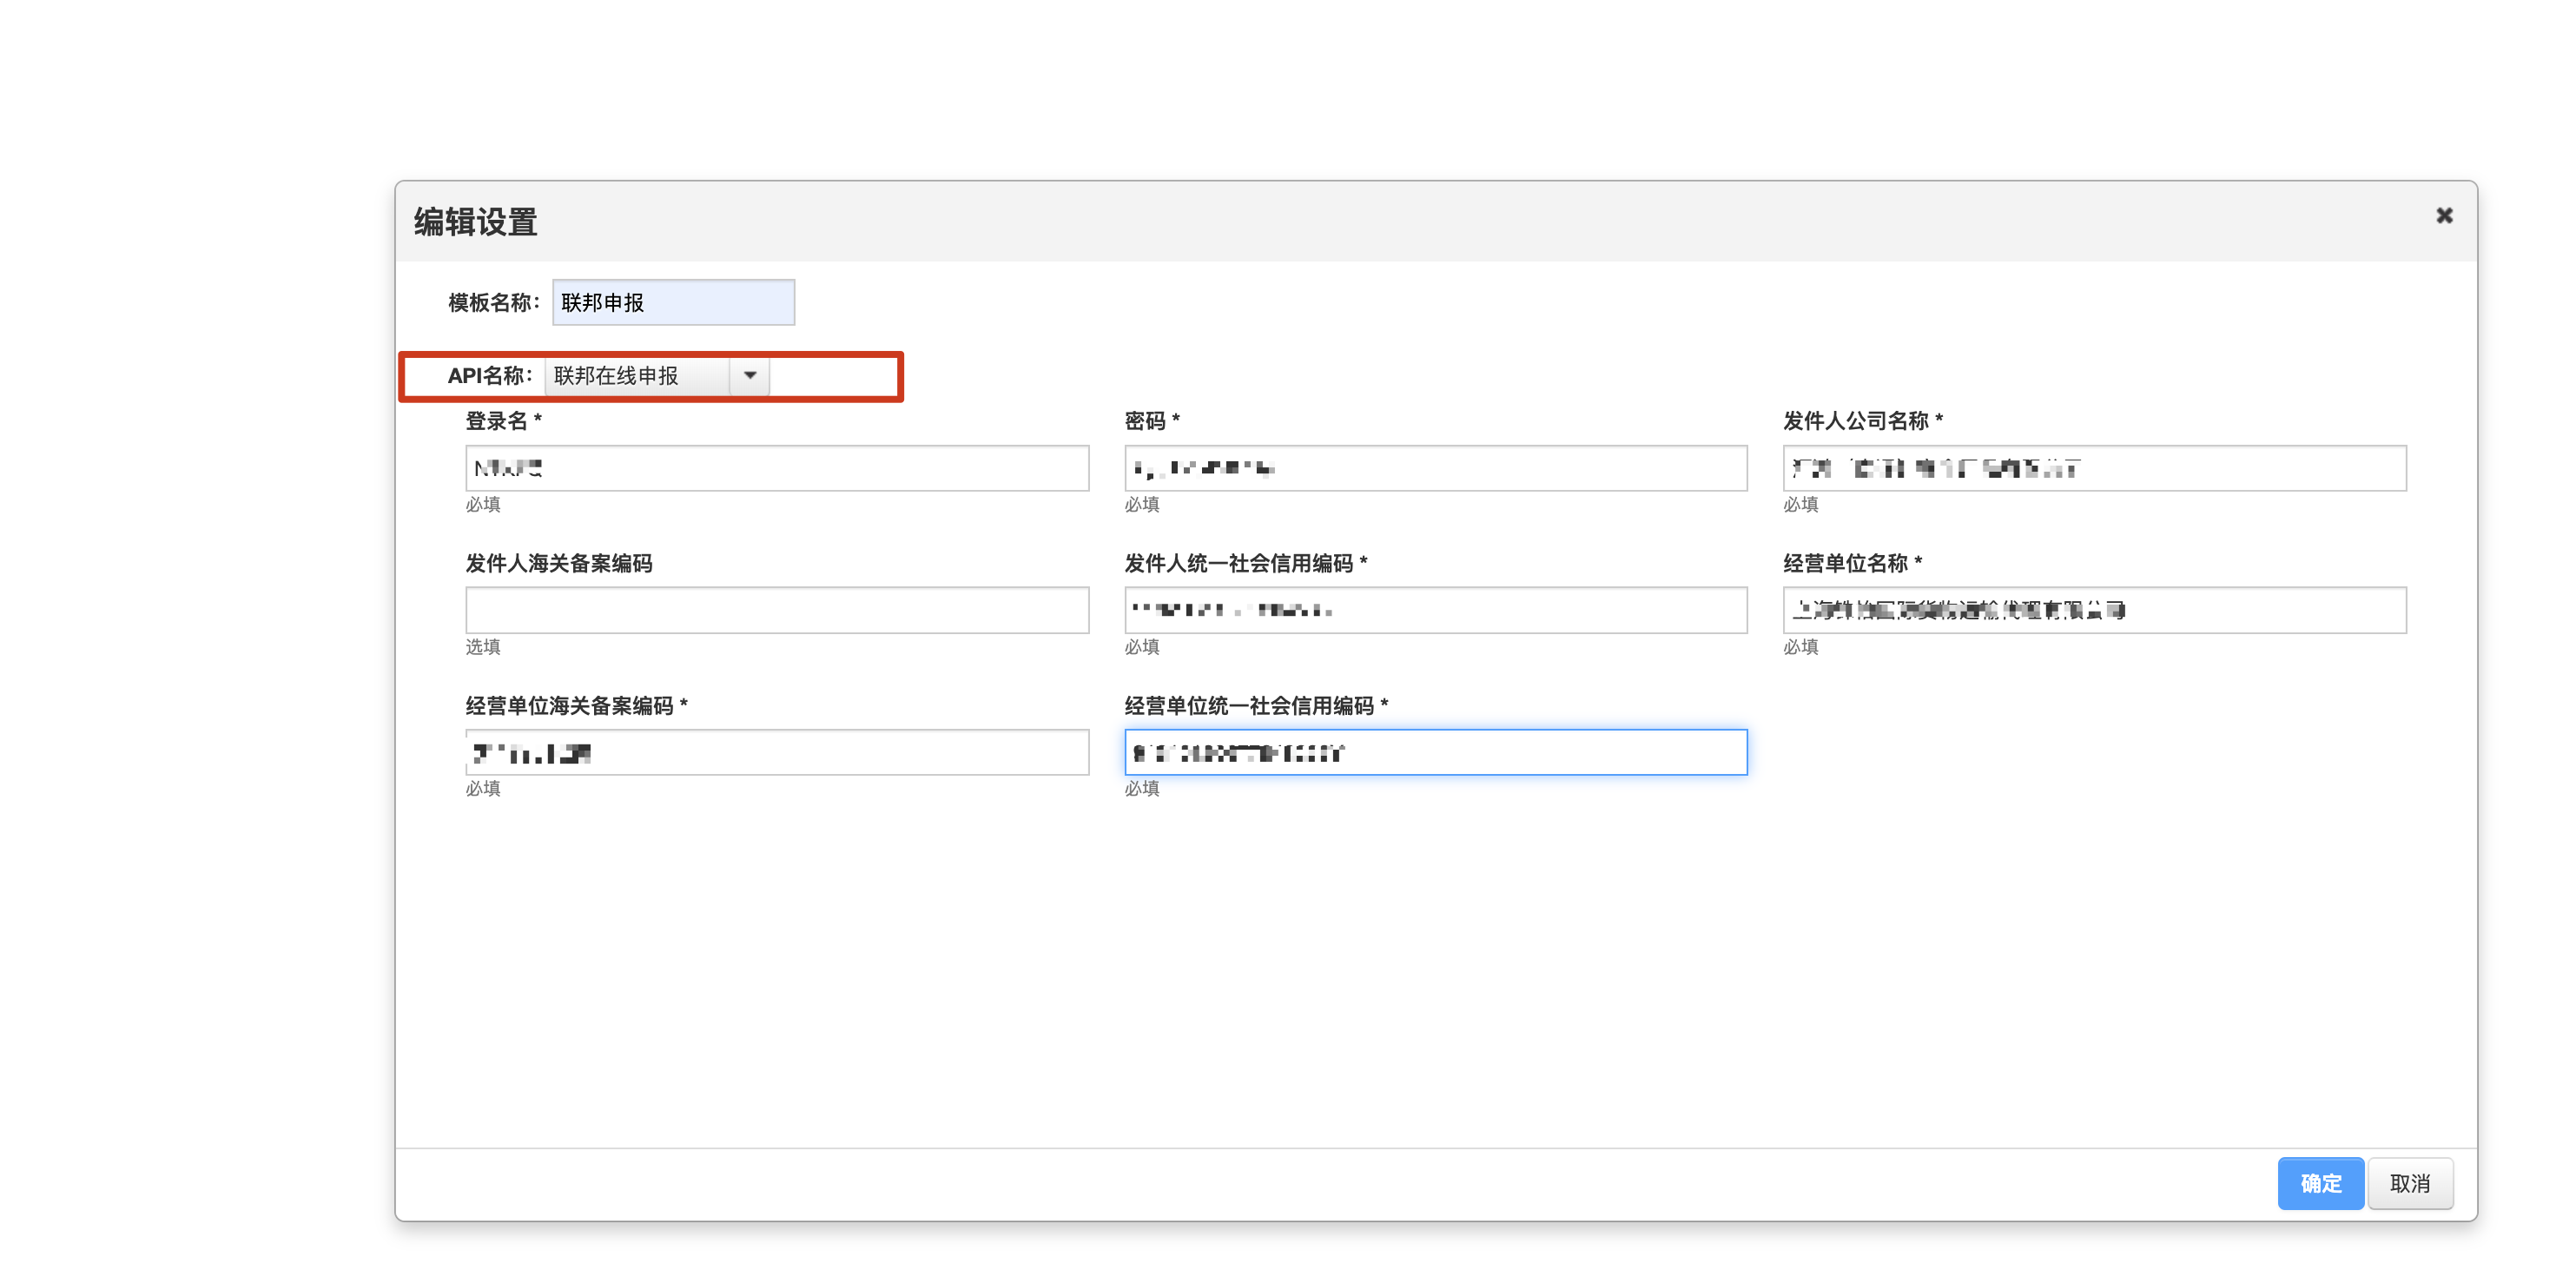Image resolution: width=2576 pixels, height=1270 pixels.
Task: Cancel editing with the 取消 button
Action: 2409,1183
